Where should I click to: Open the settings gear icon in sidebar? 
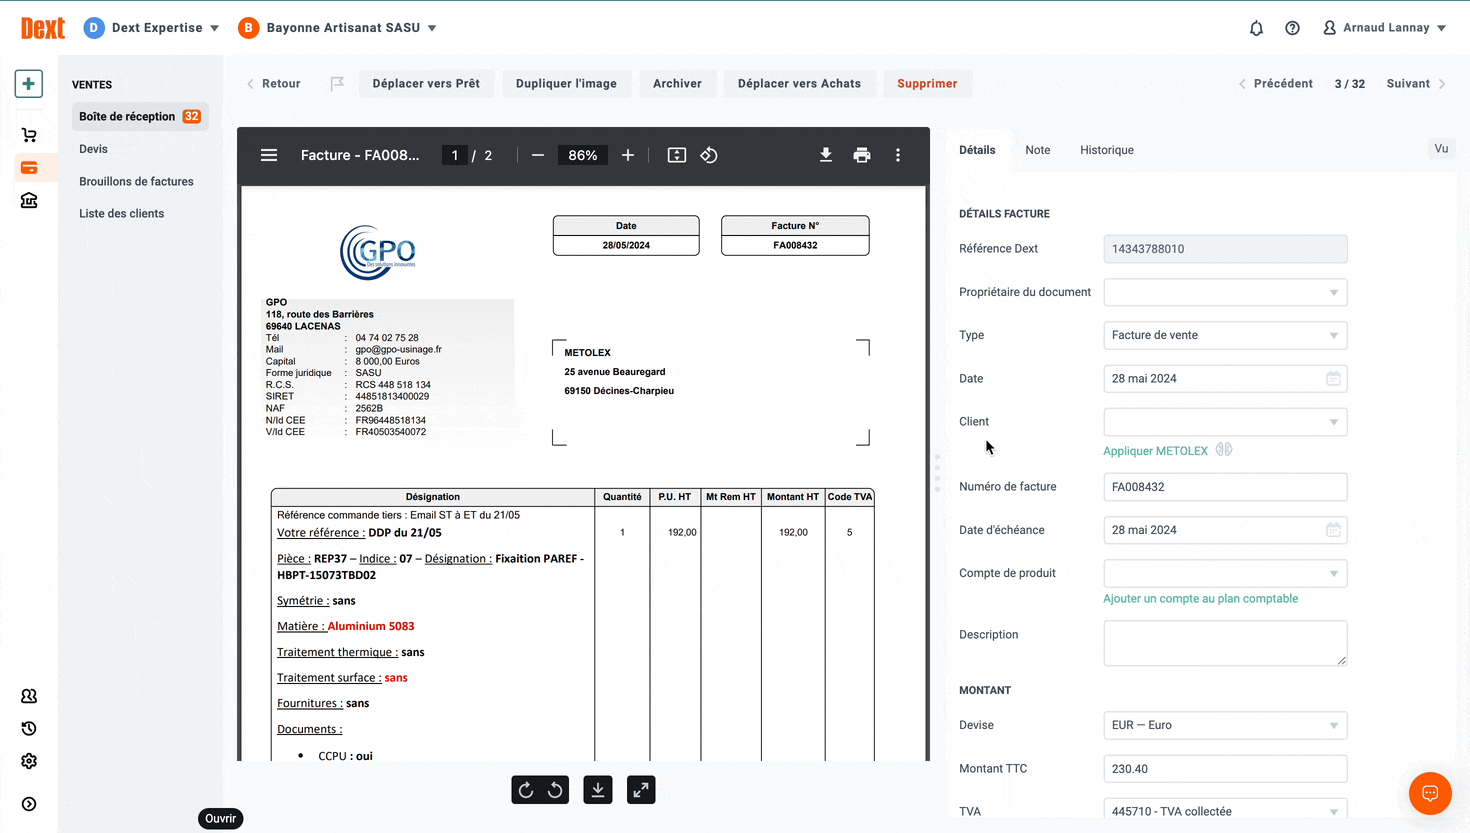coord(29,761)
